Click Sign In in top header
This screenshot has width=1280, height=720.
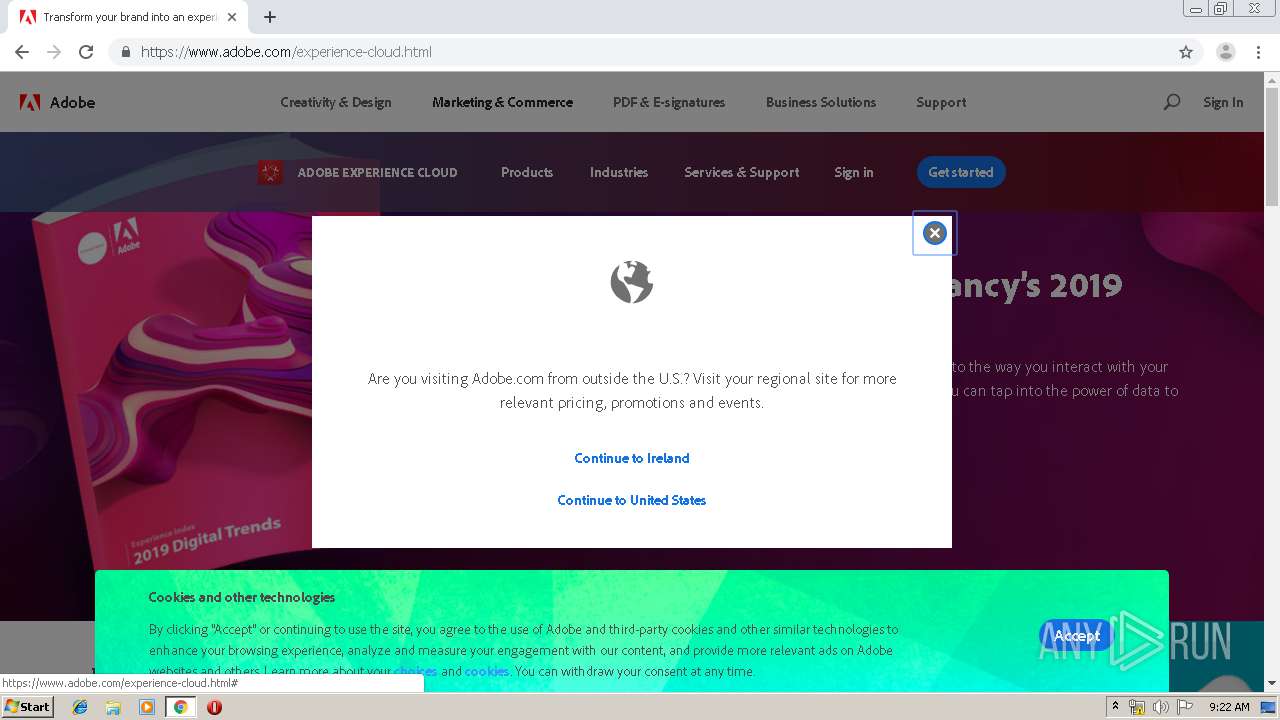tap(1223, 102)
